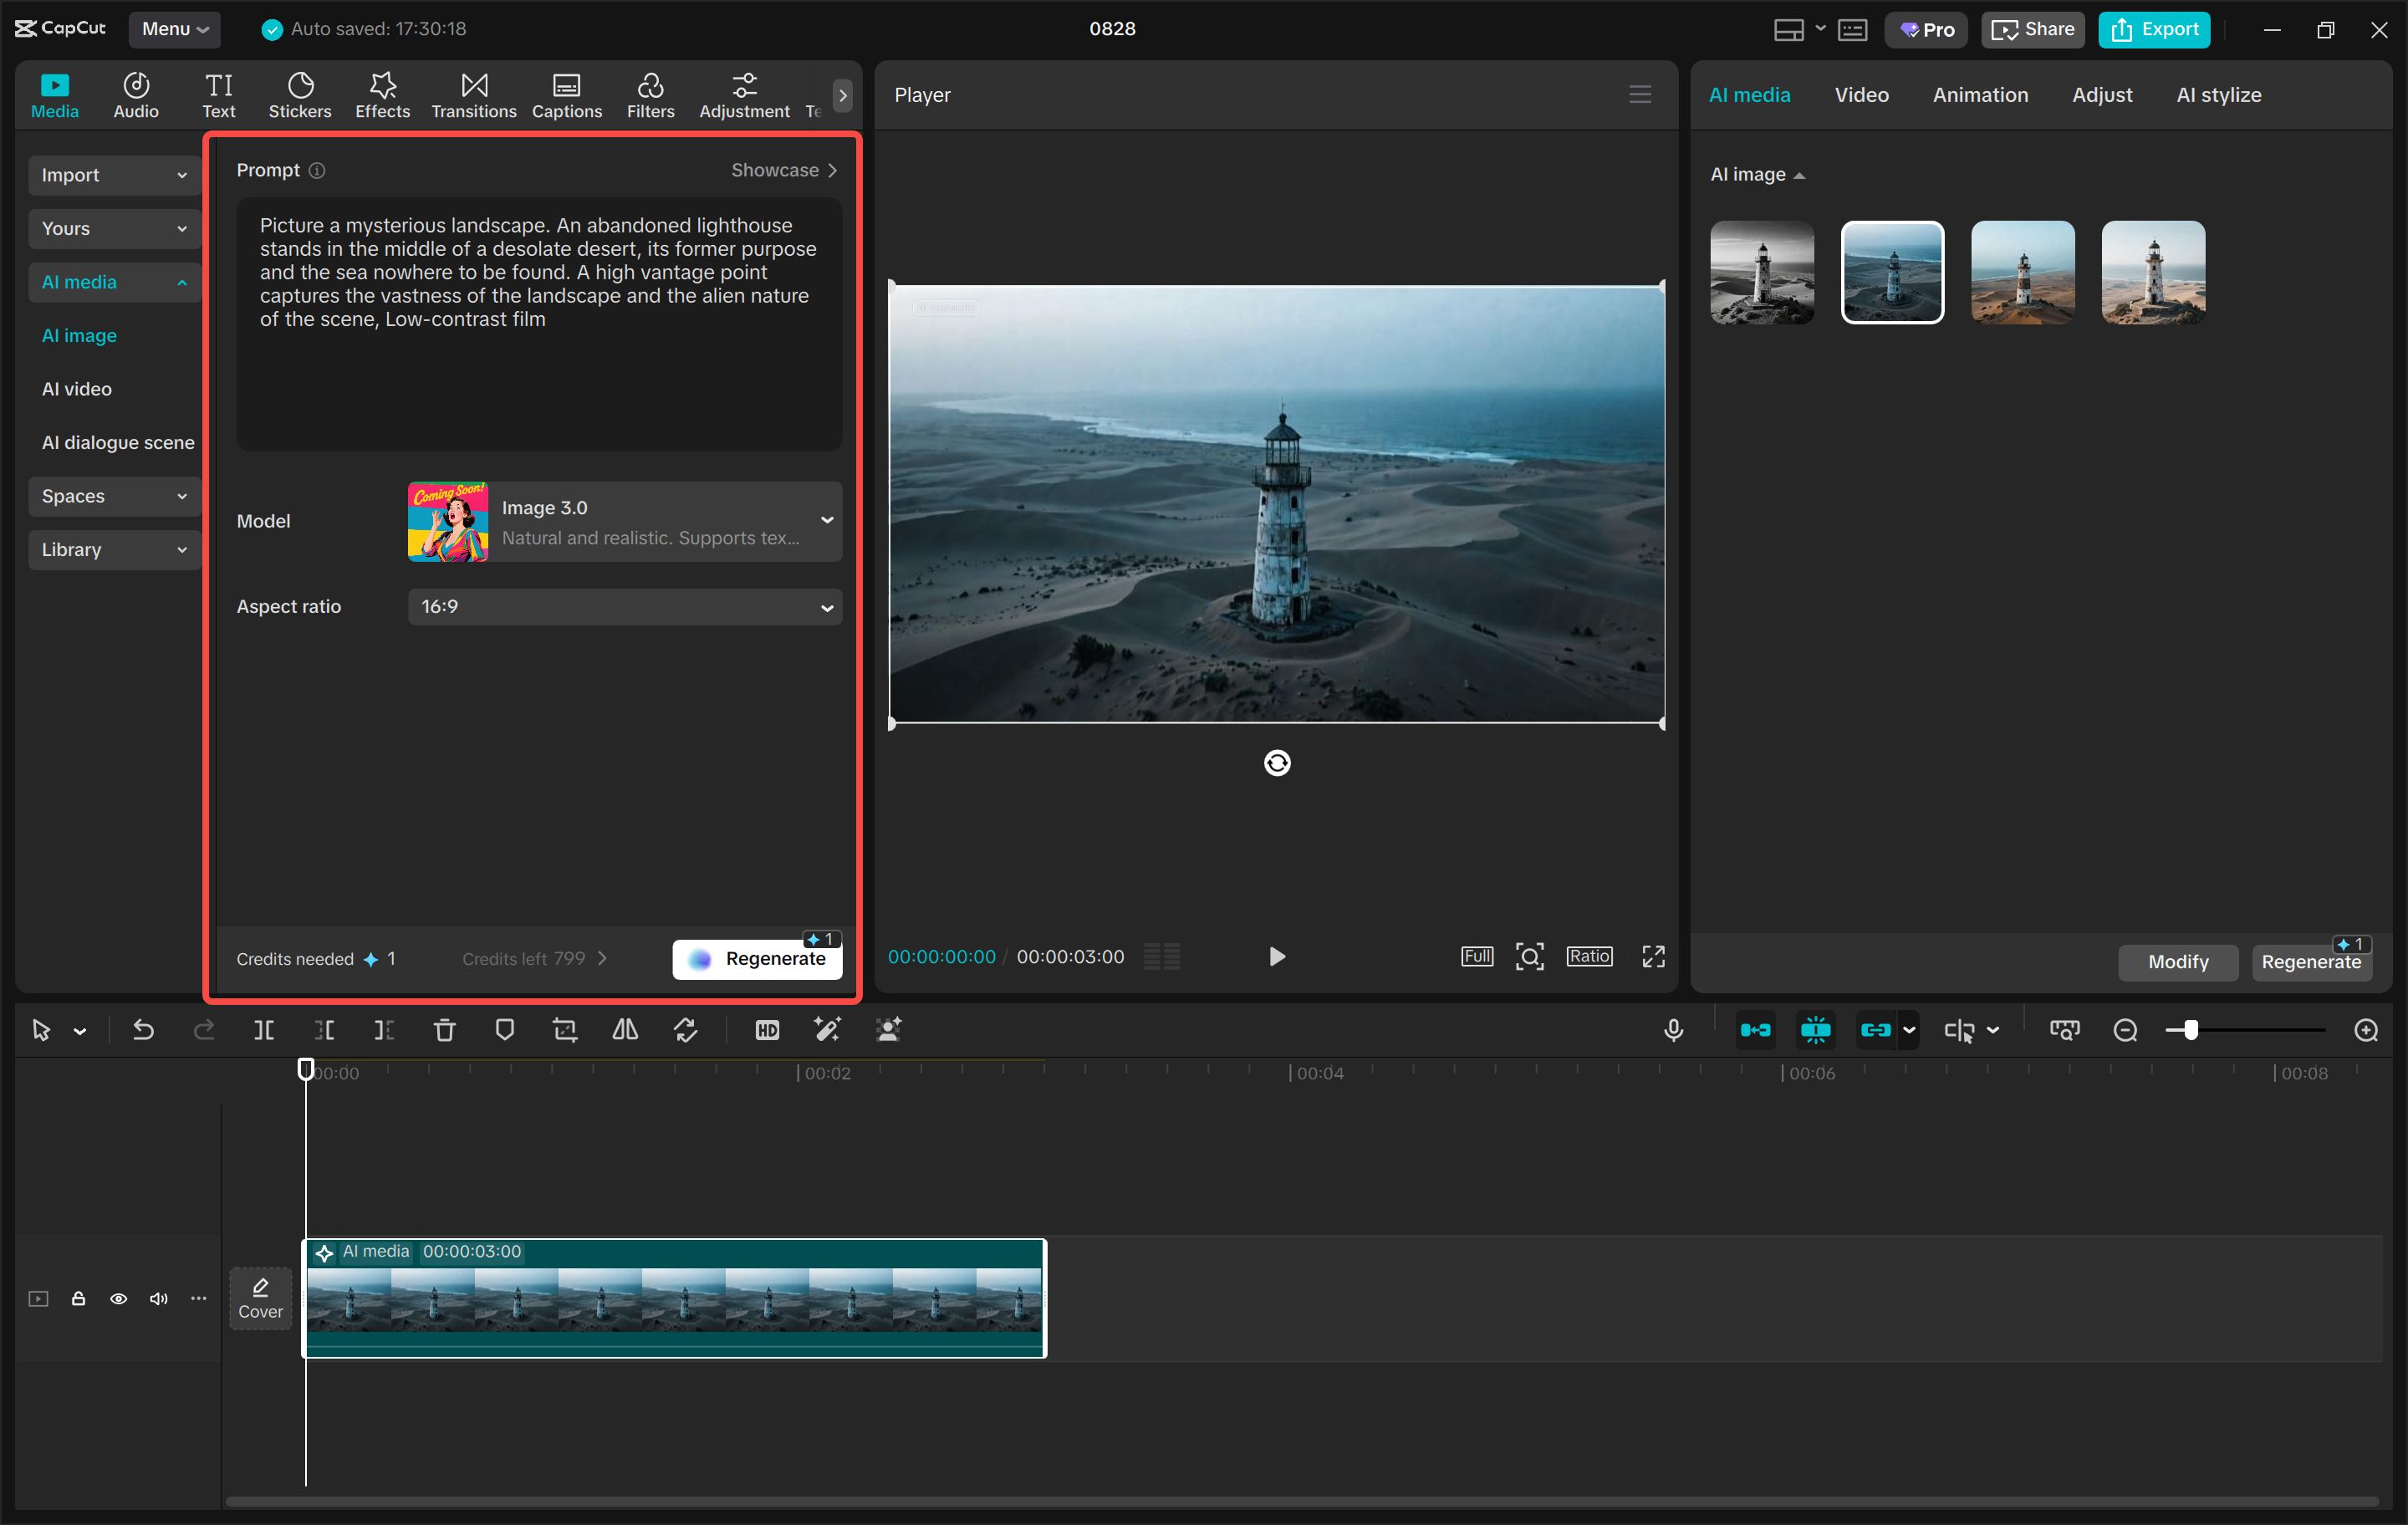The image size is (2408, 1525).
Task: Mute the timeline track audio
Action: pos(158,1298)
